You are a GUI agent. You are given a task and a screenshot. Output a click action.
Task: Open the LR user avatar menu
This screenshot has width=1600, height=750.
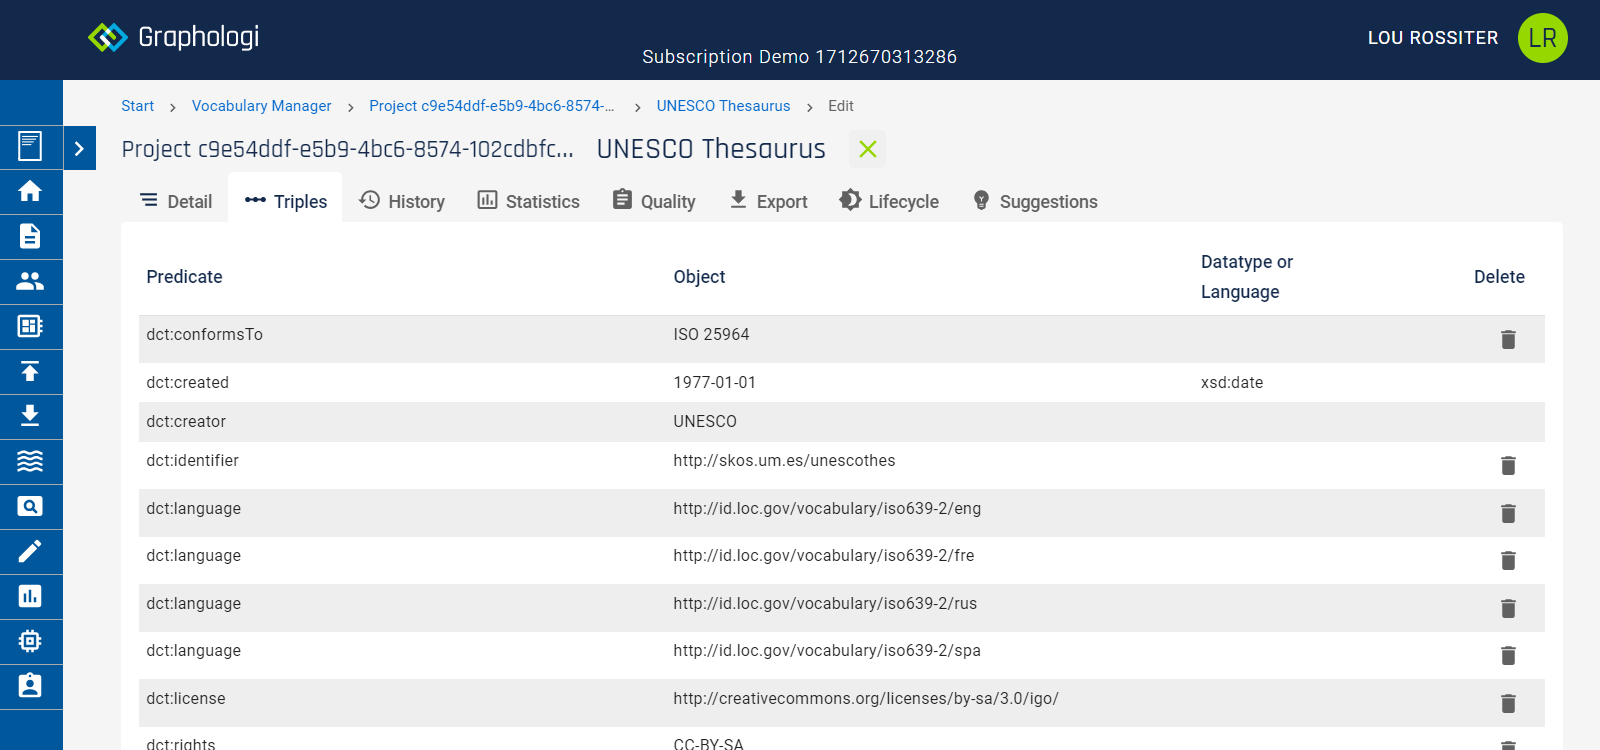[1542, 38]
